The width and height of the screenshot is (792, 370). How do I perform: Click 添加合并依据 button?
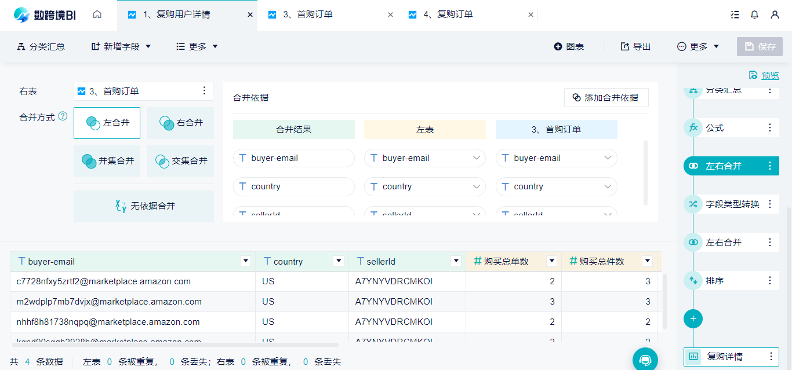point(606,97)
